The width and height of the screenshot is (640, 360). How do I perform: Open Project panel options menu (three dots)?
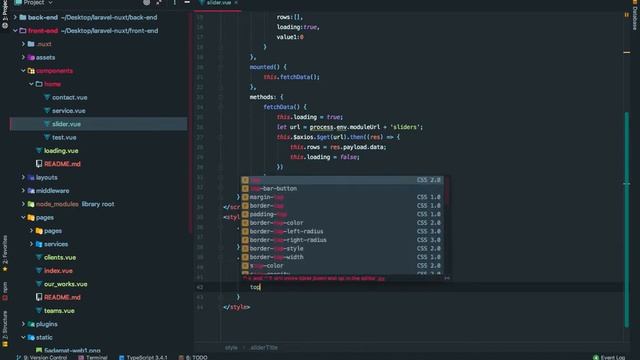click(174, 2)
